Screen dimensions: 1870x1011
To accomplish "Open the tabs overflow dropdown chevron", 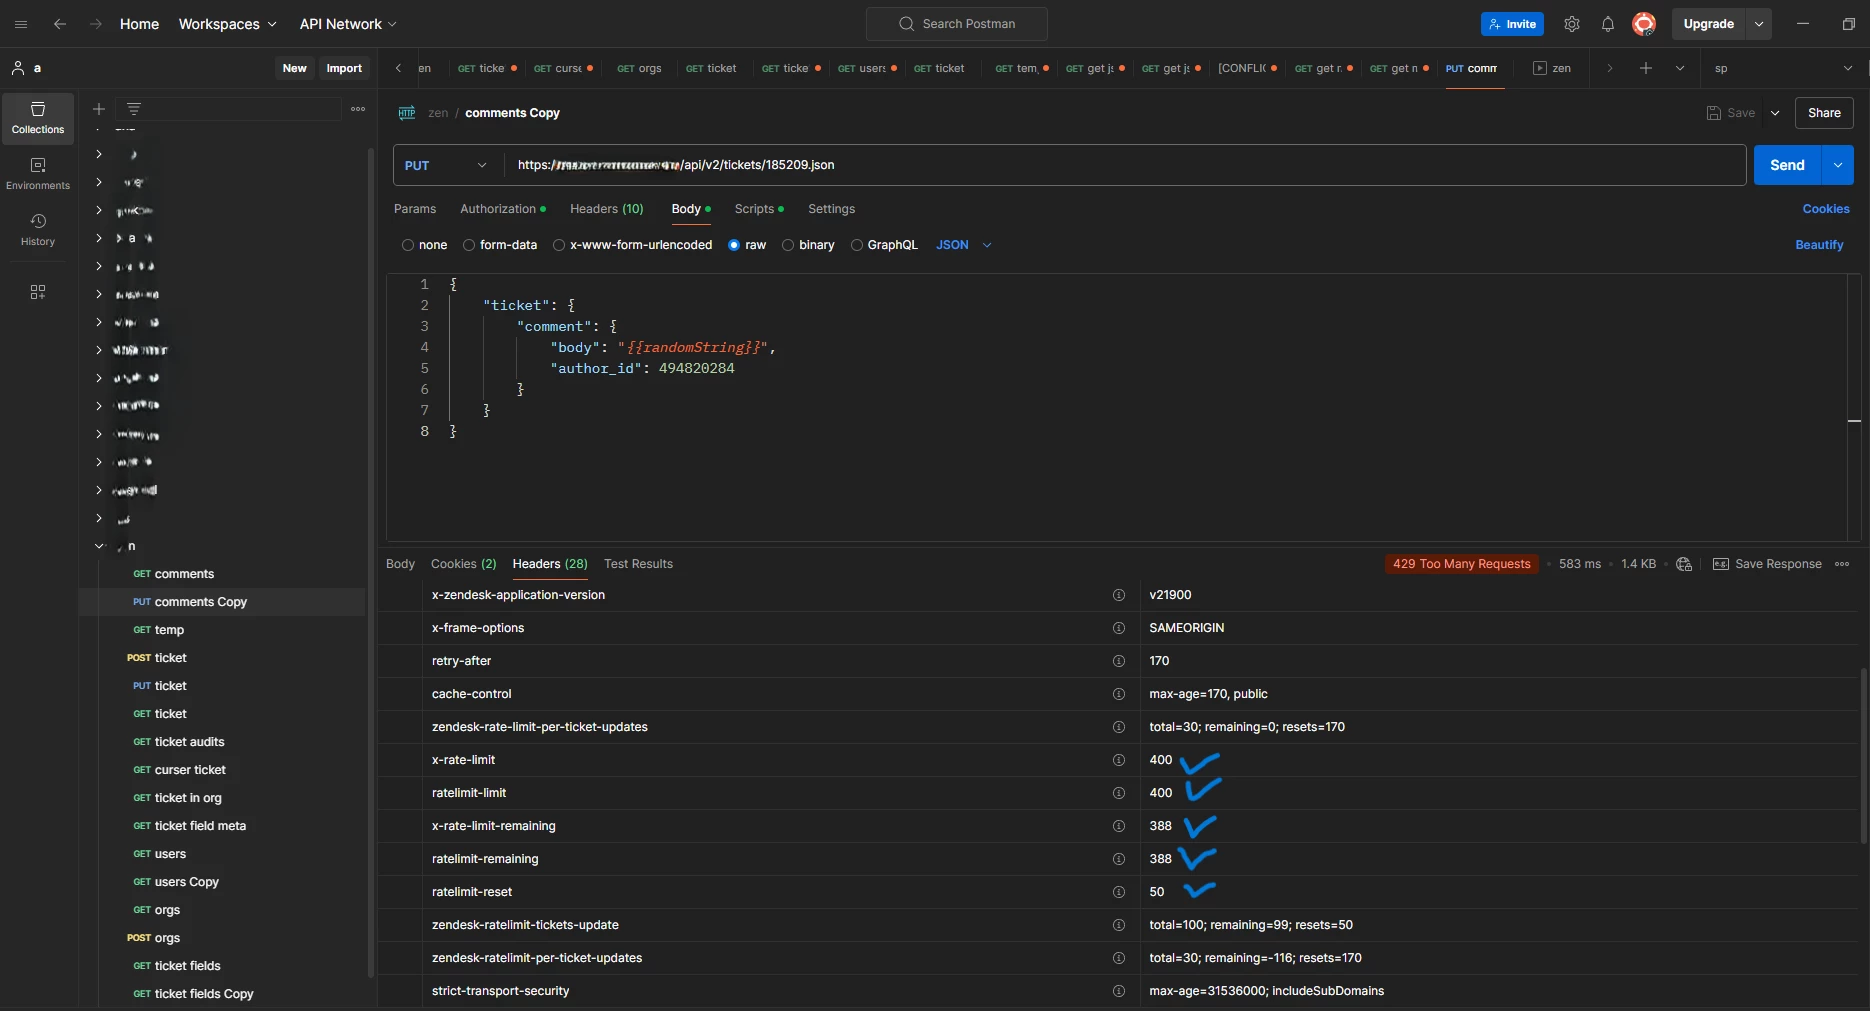I will tap(1680, 68).
